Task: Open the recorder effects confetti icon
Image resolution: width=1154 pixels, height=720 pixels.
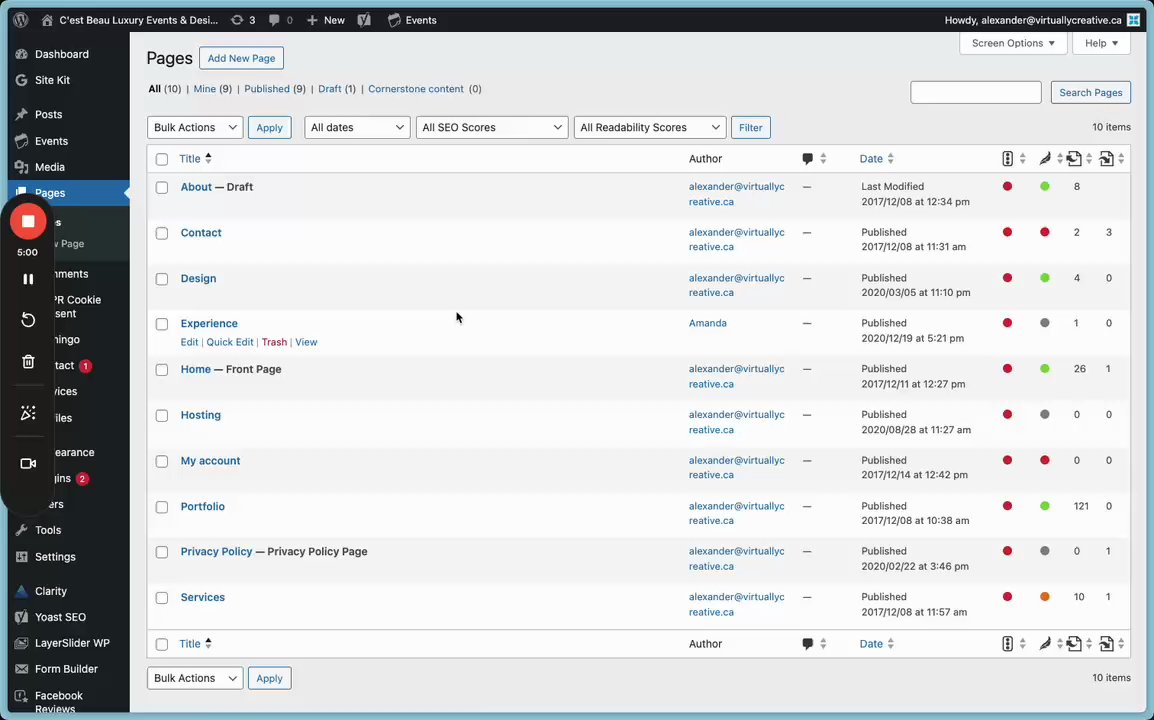Action: point(28,413)
